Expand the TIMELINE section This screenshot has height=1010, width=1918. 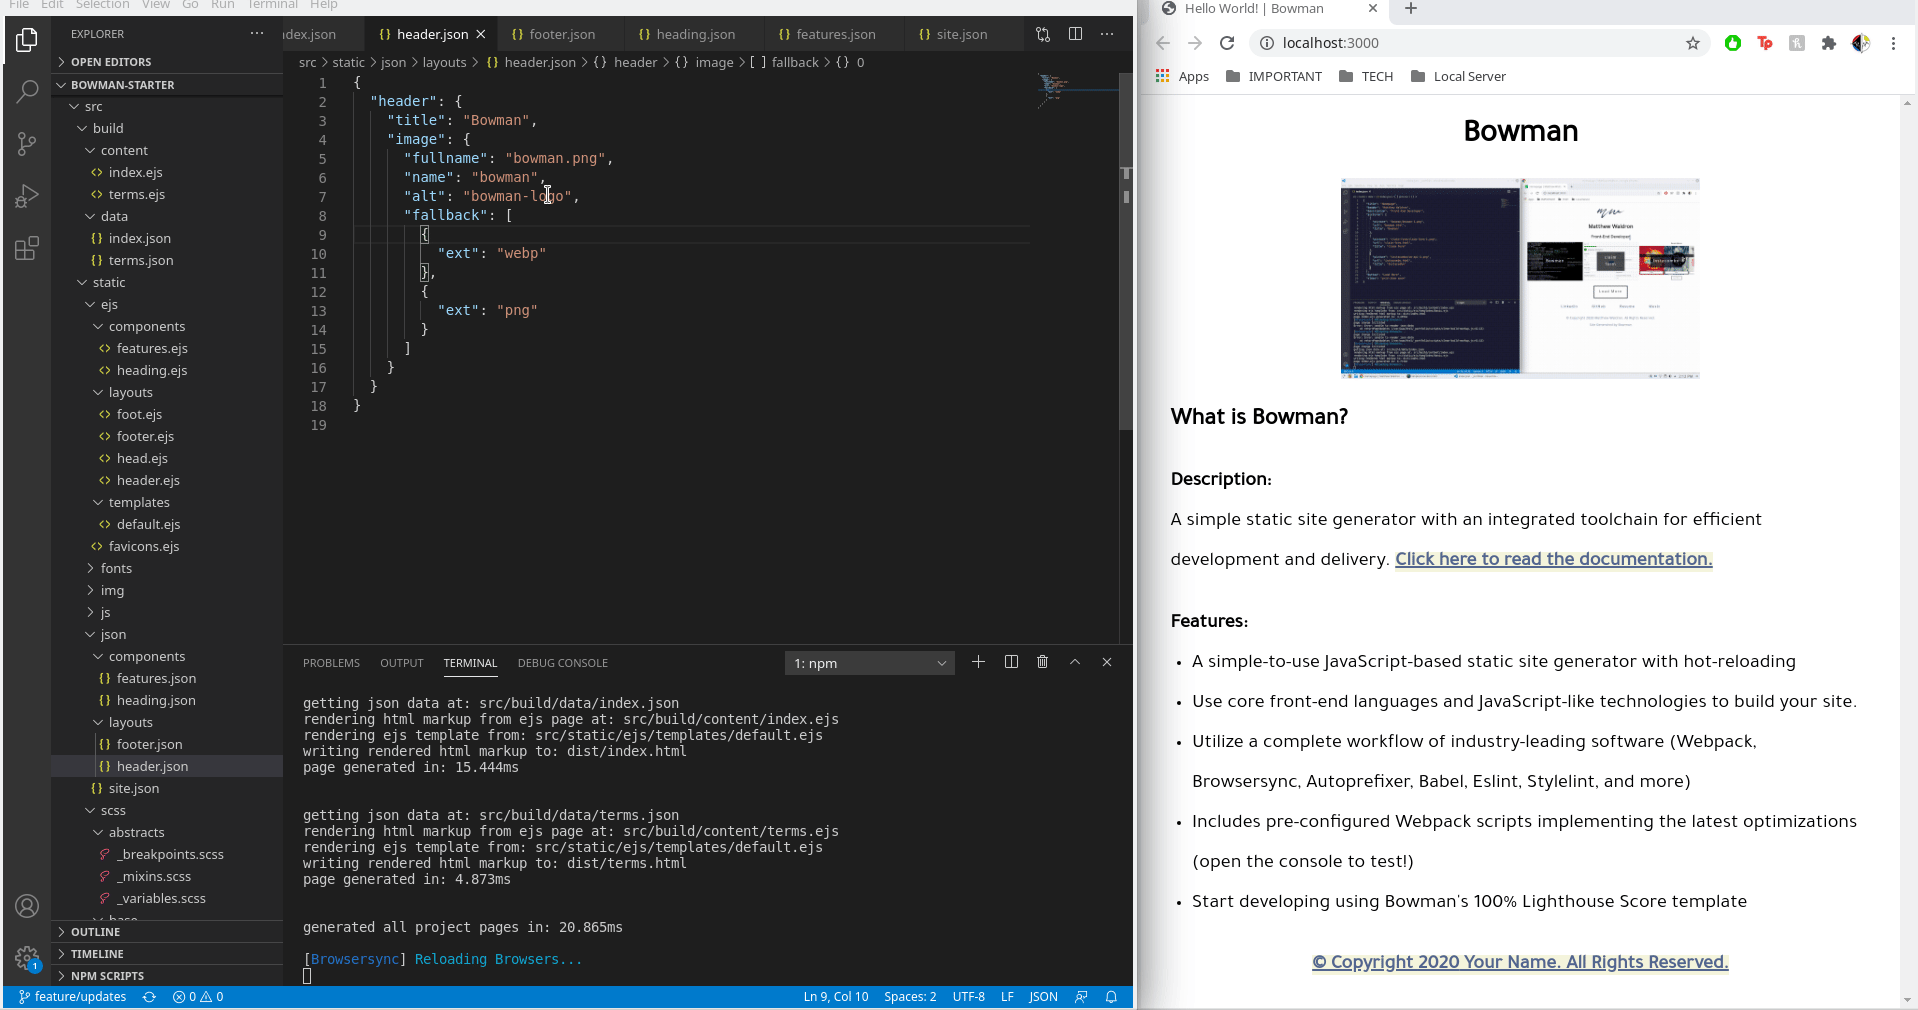(167, 954)
